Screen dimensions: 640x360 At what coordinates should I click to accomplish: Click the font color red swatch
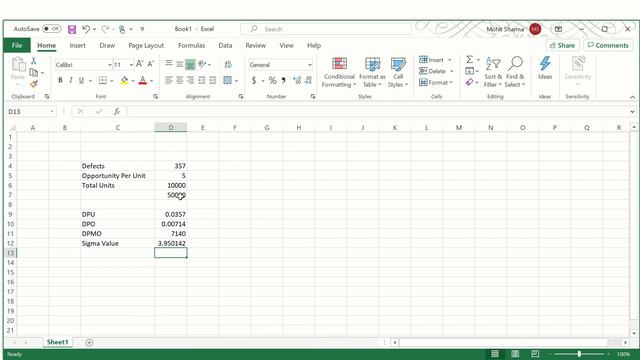(142, 80)
